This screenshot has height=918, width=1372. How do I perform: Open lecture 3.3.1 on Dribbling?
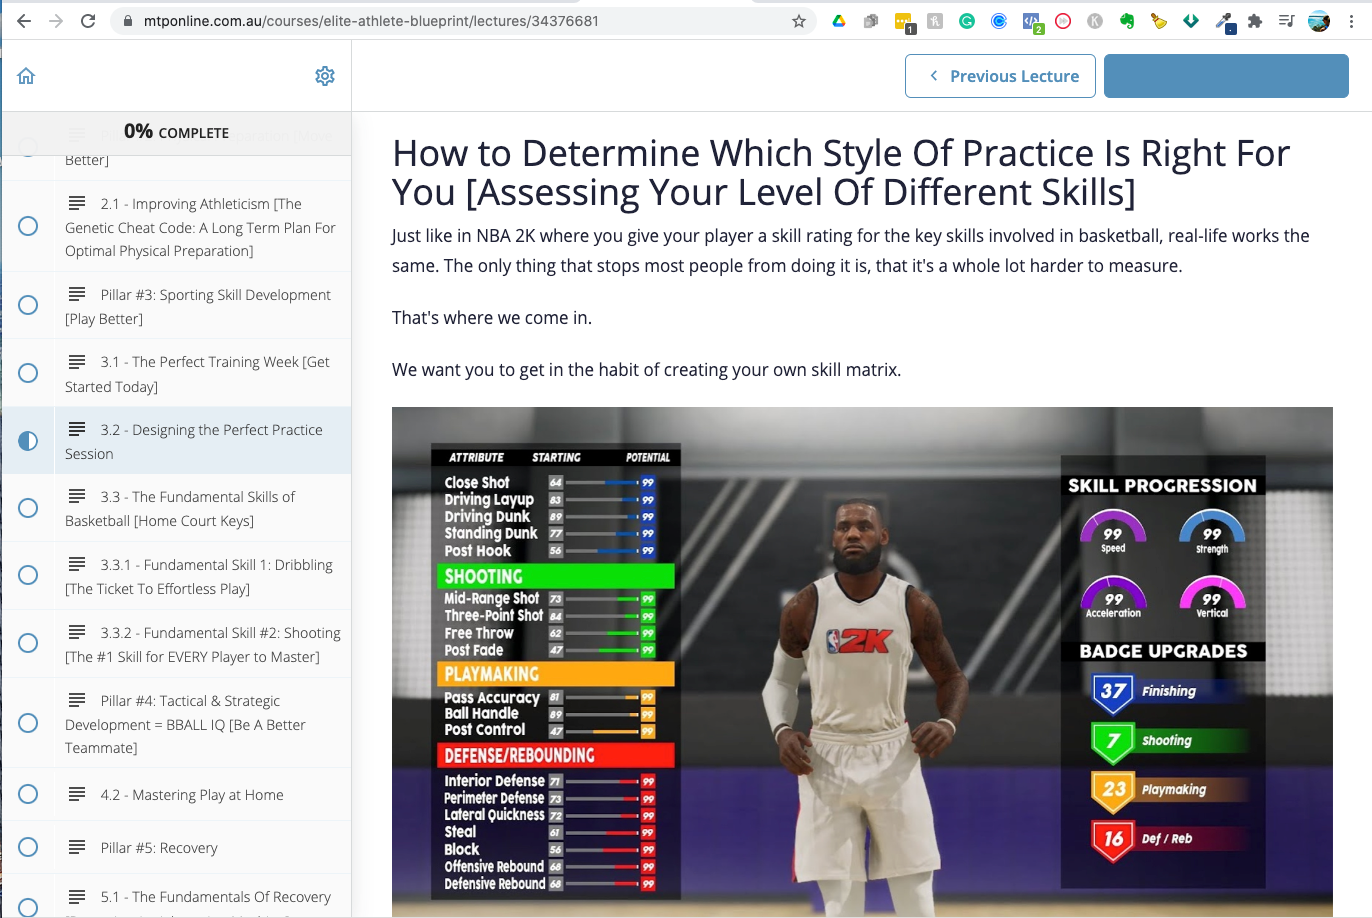coord(200,575)
